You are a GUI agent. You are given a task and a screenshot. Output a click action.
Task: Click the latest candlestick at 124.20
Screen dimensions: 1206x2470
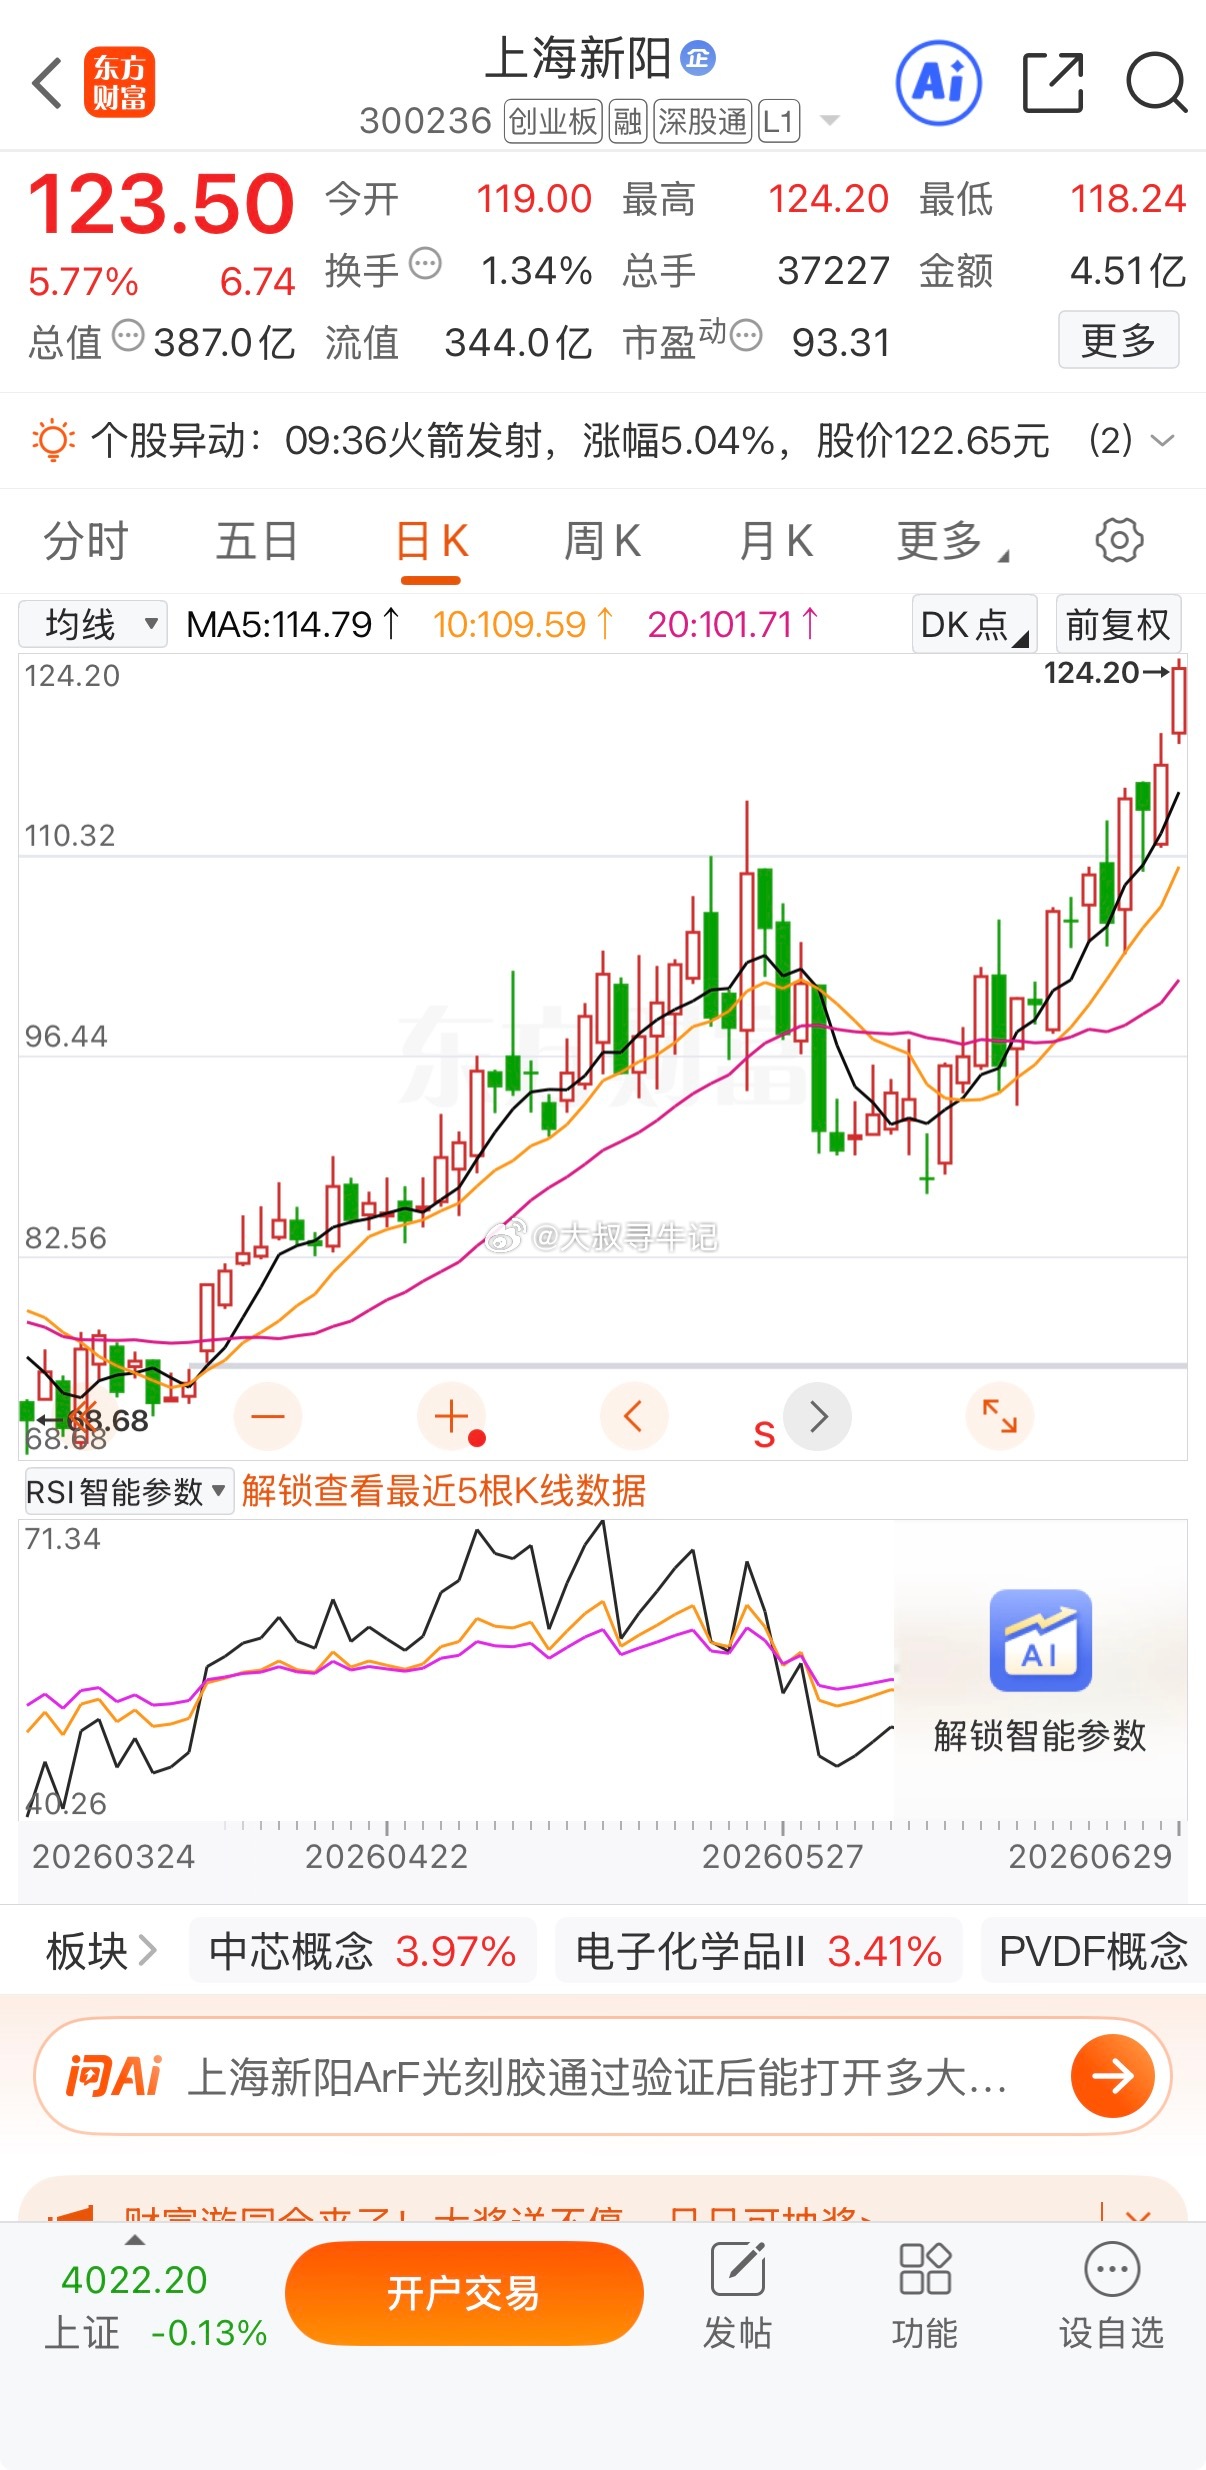[x=1179, y=701]
